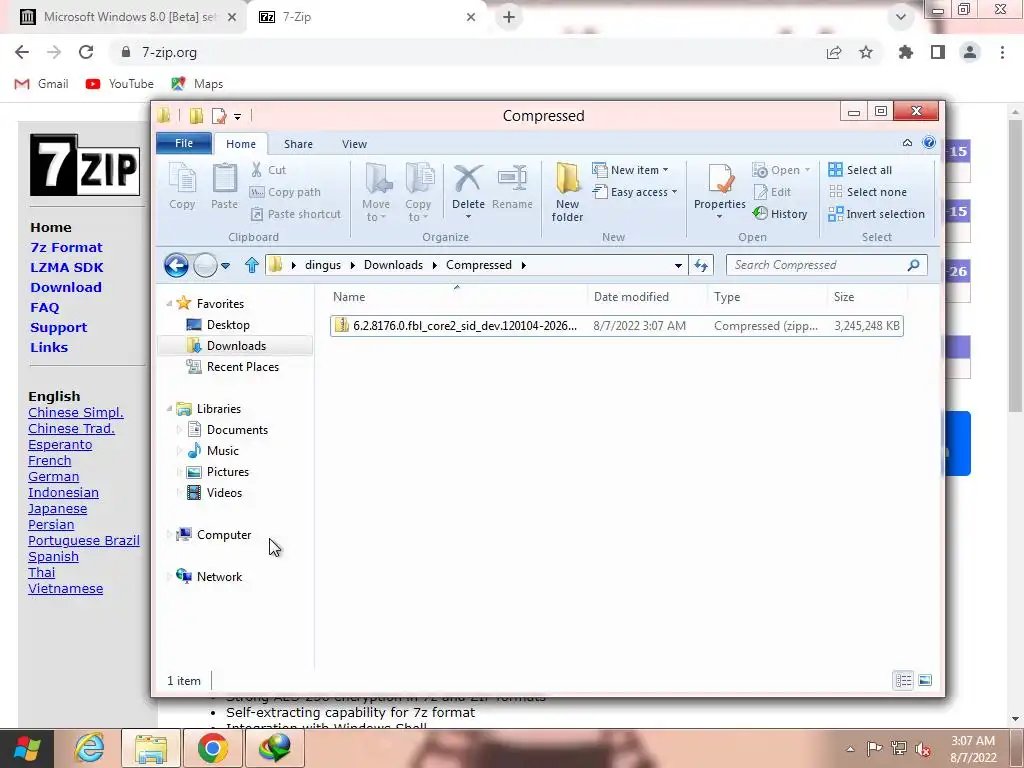Open the recent locations dropdown arrow
Screen dimensions: 1024x768
click(x=225, y=266)
